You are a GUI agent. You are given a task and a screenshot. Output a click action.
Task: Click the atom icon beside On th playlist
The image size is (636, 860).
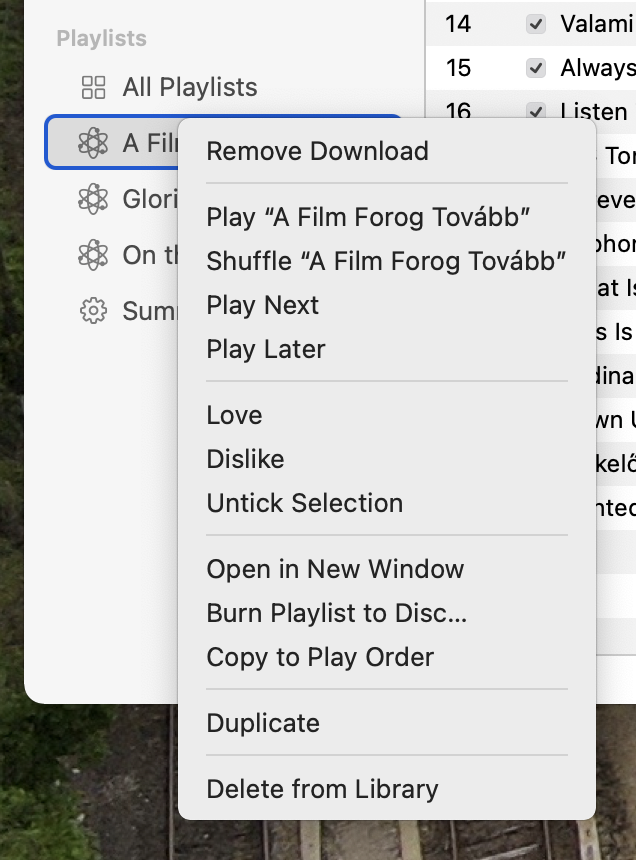[93, 255]
